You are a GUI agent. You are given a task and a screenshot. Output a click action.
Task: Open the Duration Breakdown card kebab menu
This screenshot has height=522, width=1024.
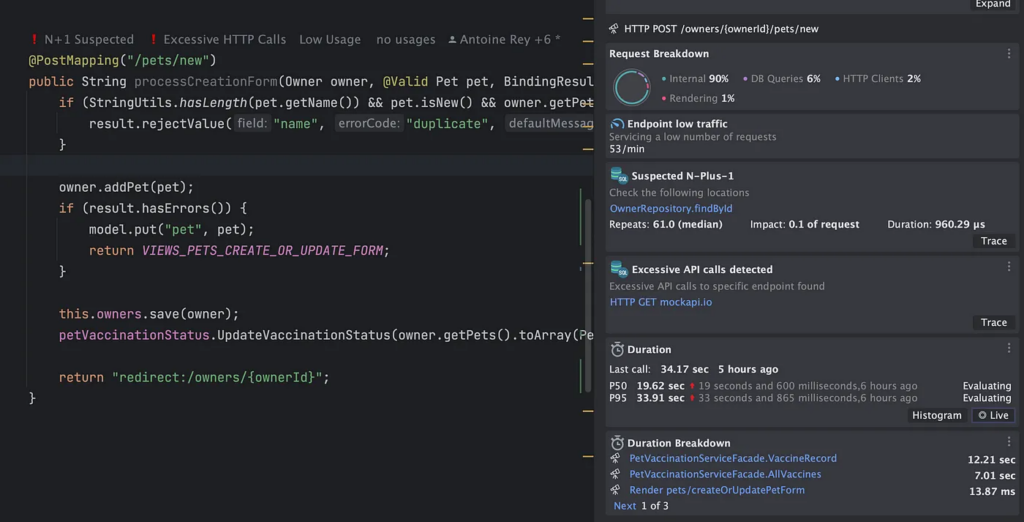1009,442
